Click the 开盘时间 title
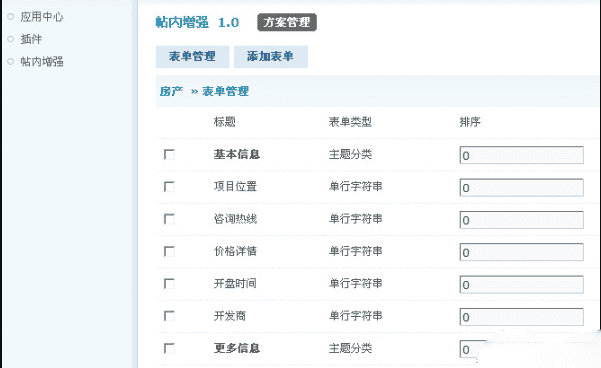Viewport: 601px width, 368px height. (235, 283)
